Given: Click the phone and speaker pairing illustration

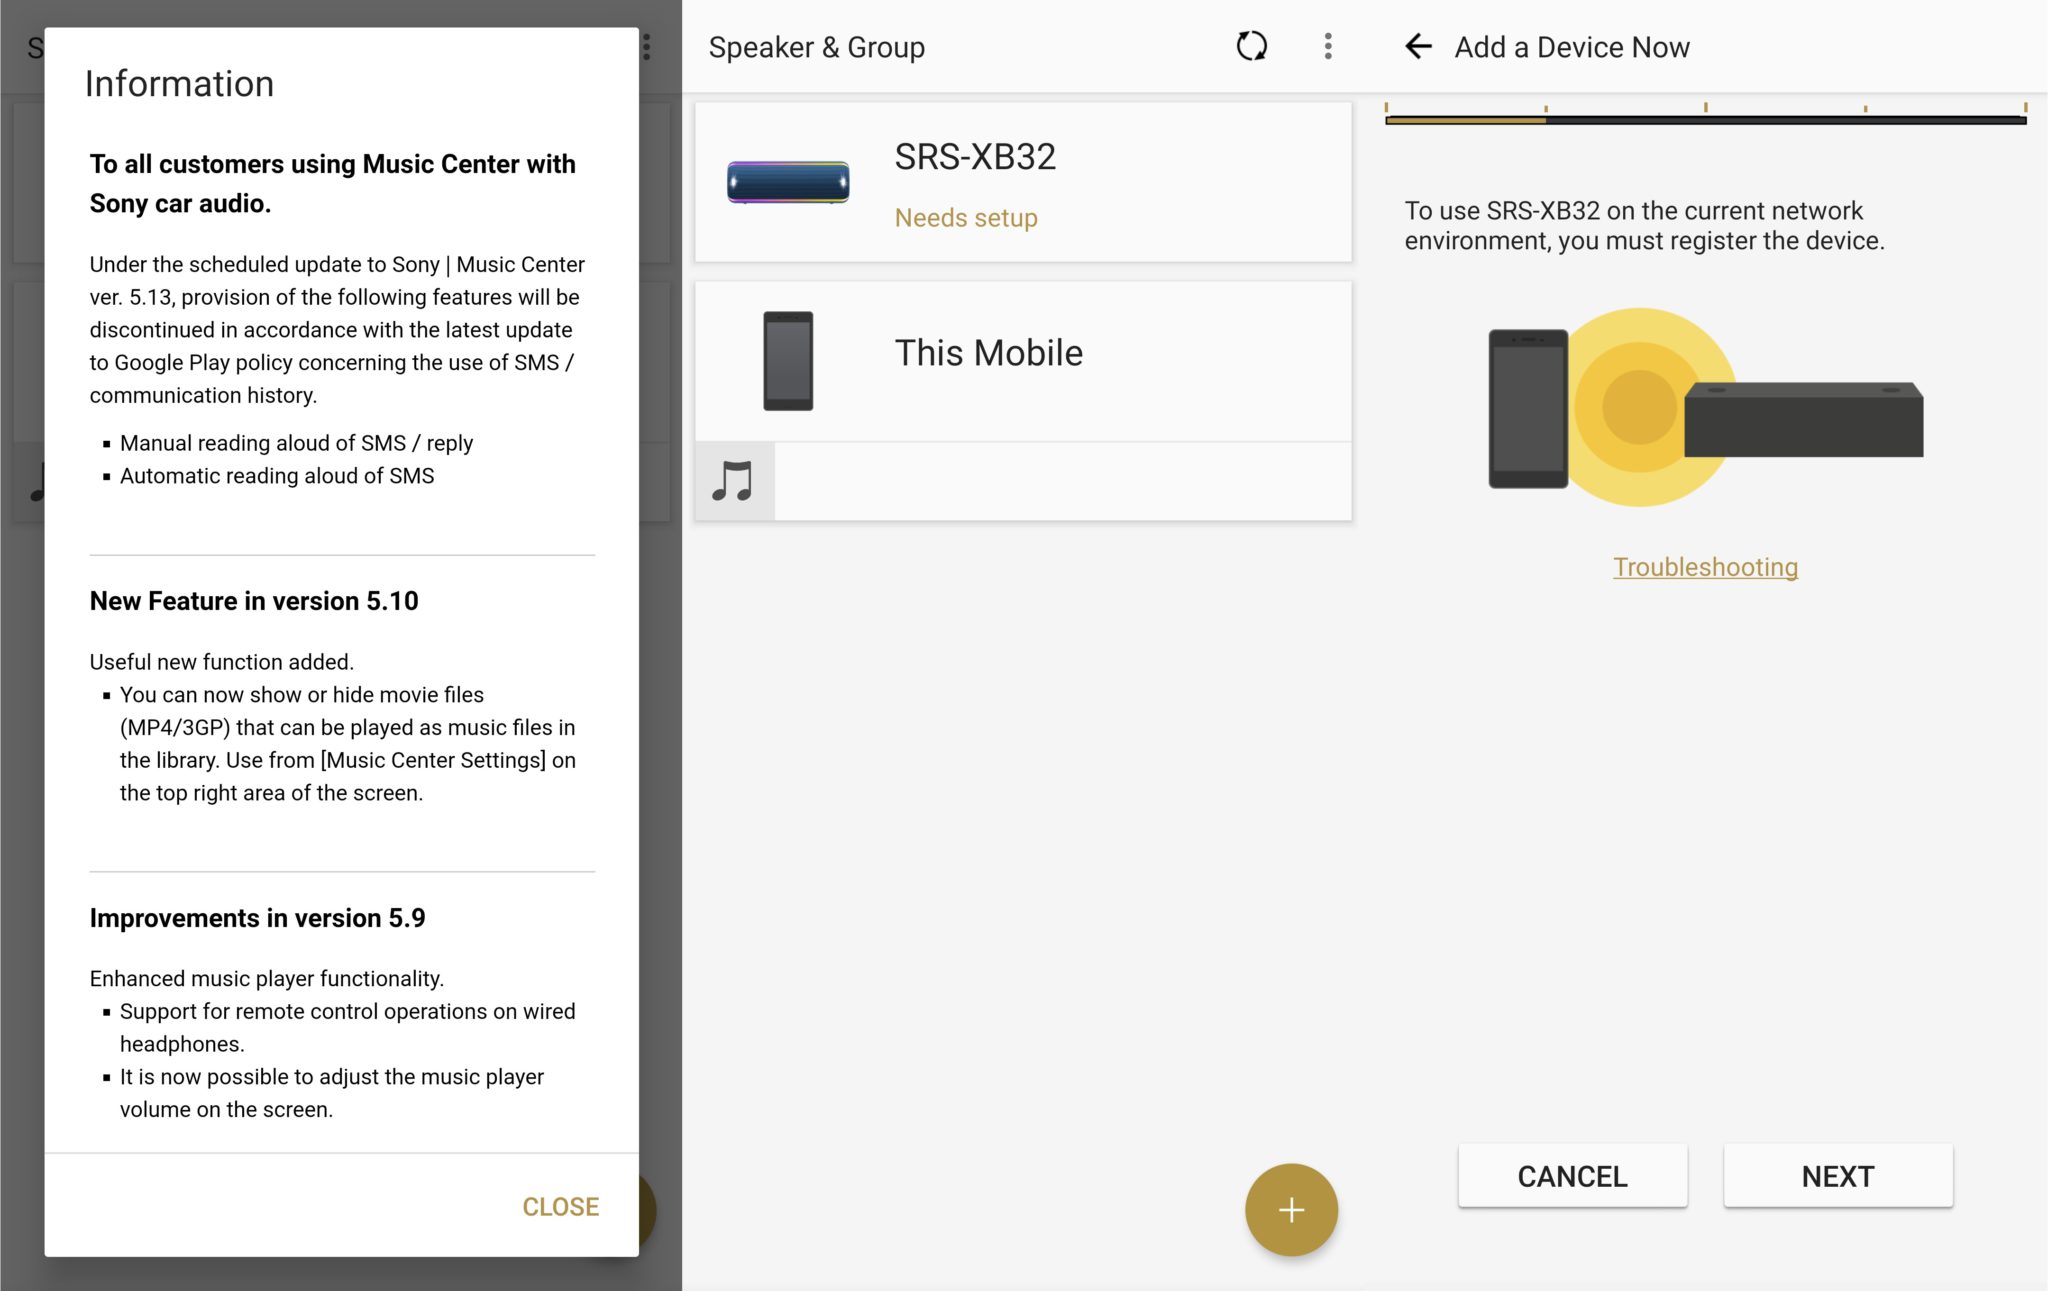Looking at the screenshot, I should coord(1705,408).
